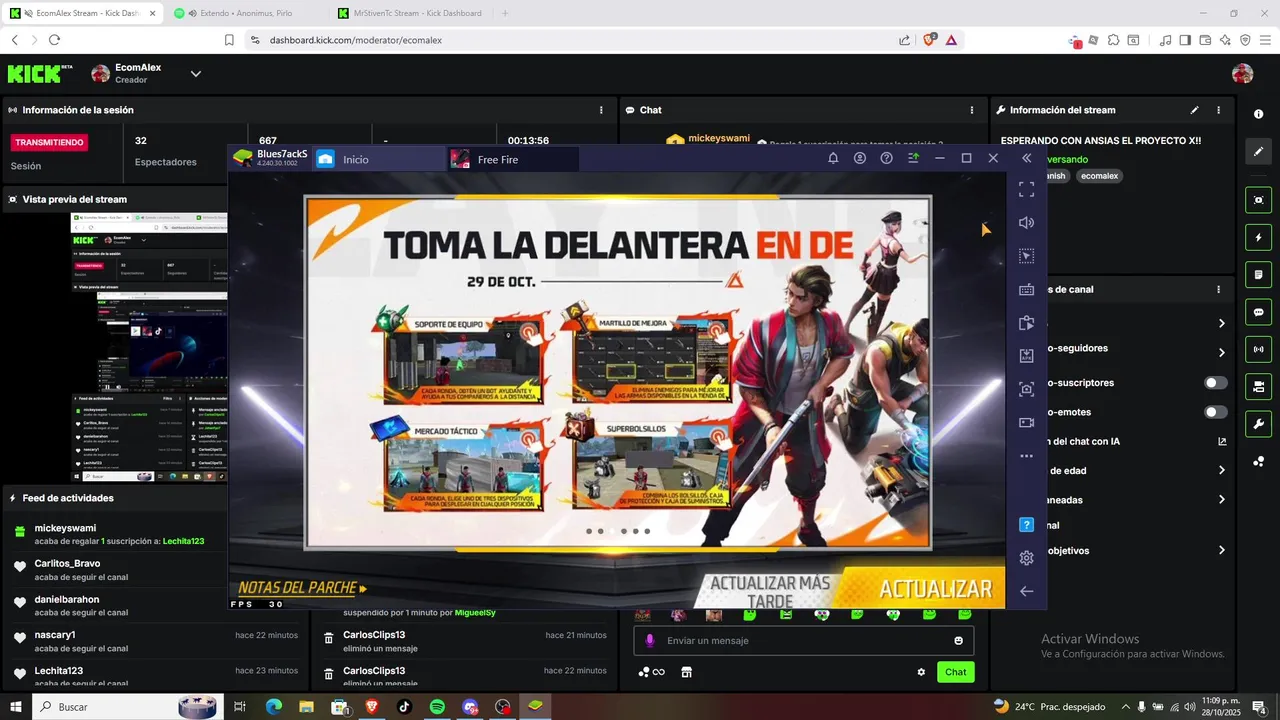Image resolution: width=1280 pixels, height=720 pixels.
Task: Open the shop storefront icon below chat
Action: [x=686, y=672]
